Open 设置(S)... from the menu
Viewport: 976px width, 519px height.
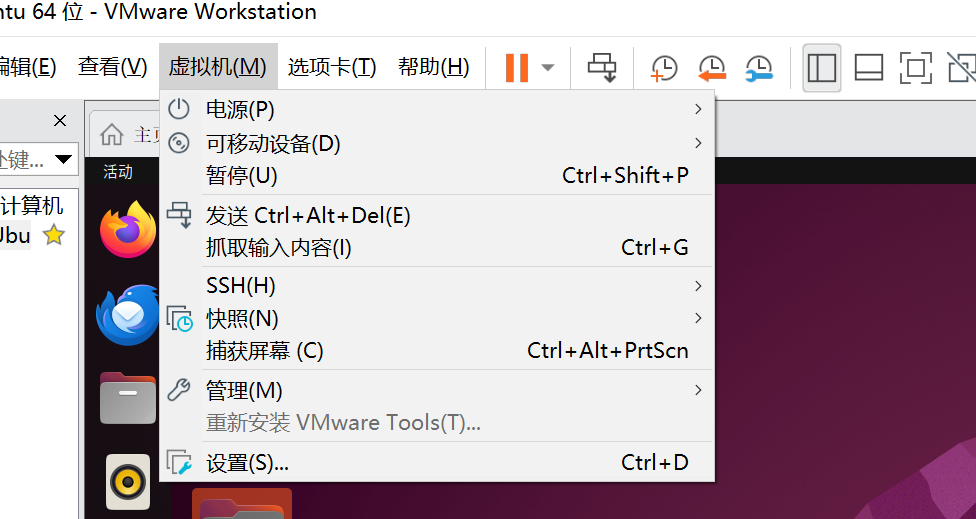coord(437,463)
